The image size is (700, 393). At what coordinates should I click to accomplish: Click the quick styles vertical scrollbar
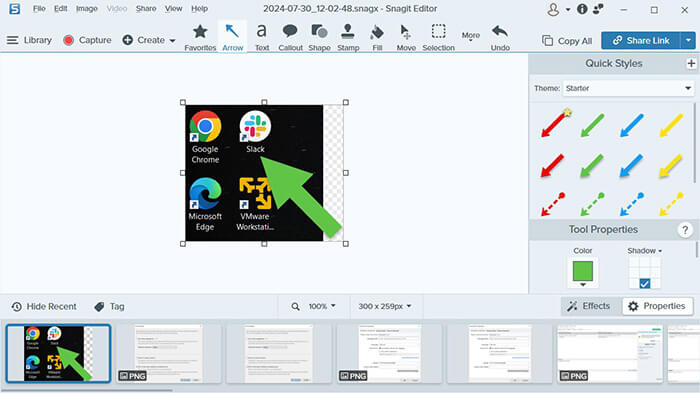(x=695, y=143)
